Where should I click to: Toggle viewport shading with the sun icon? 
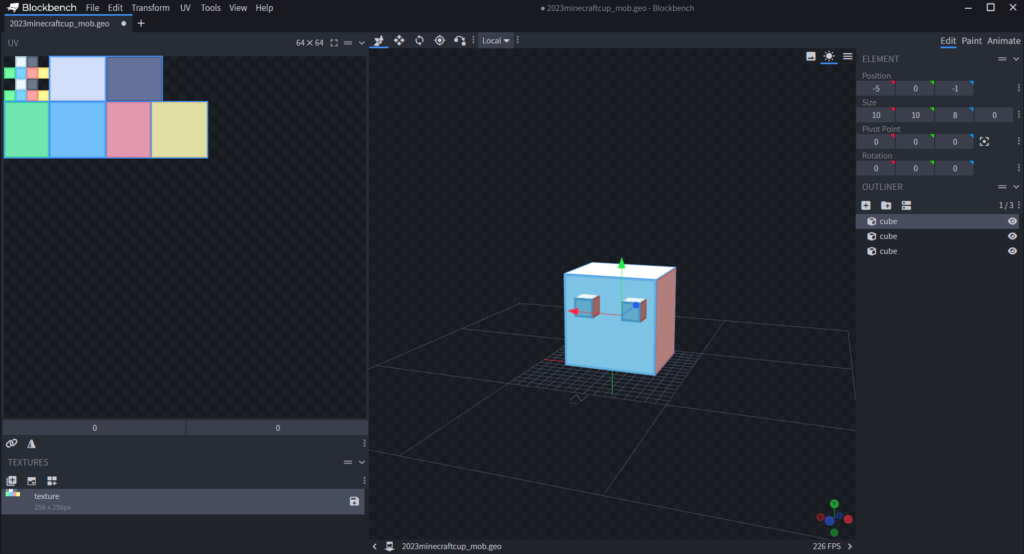pyautogui.click(x=829, y=57)
